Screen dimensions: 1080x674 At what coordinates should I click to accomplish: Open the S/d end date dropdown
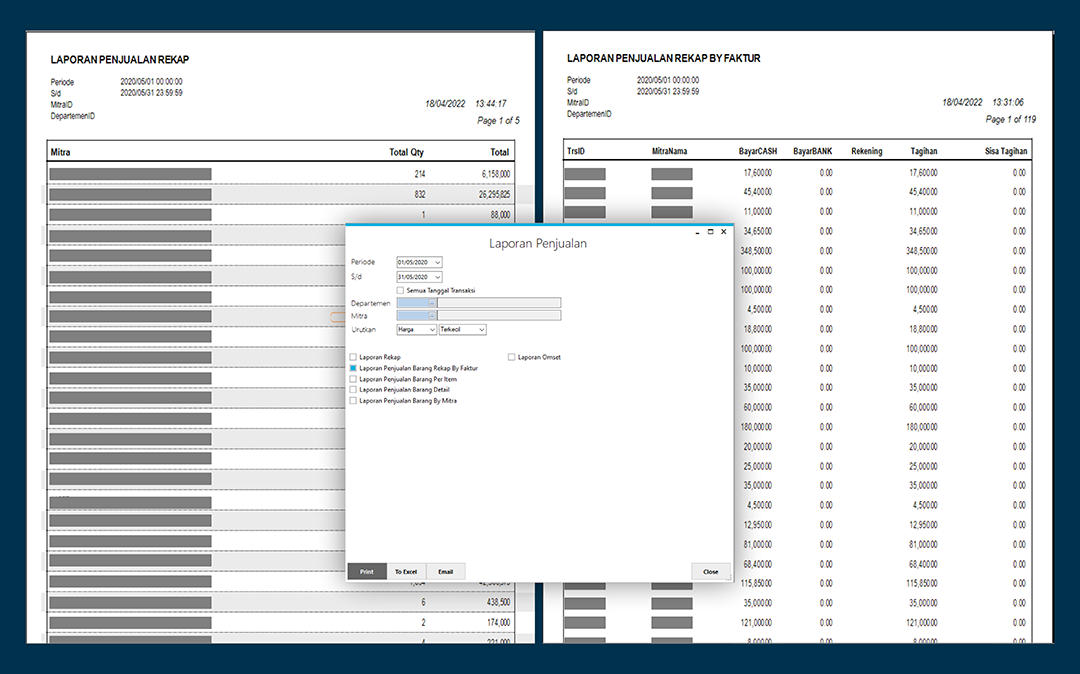pyautogui.click(x=437, y=277)
